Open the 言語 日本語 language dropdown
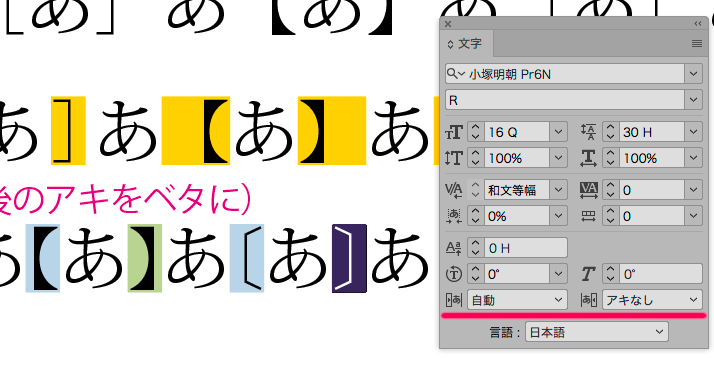The width and height of the screenshot is (714, 367). click(597, 332)
